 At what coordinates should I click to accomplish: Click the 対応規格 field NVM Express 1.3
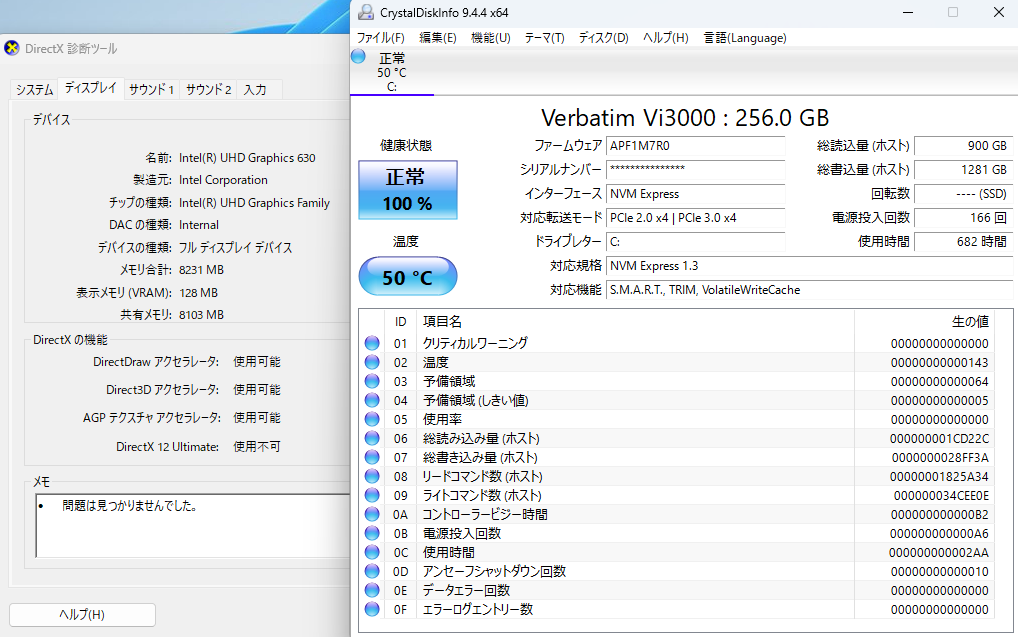point(809,266)
